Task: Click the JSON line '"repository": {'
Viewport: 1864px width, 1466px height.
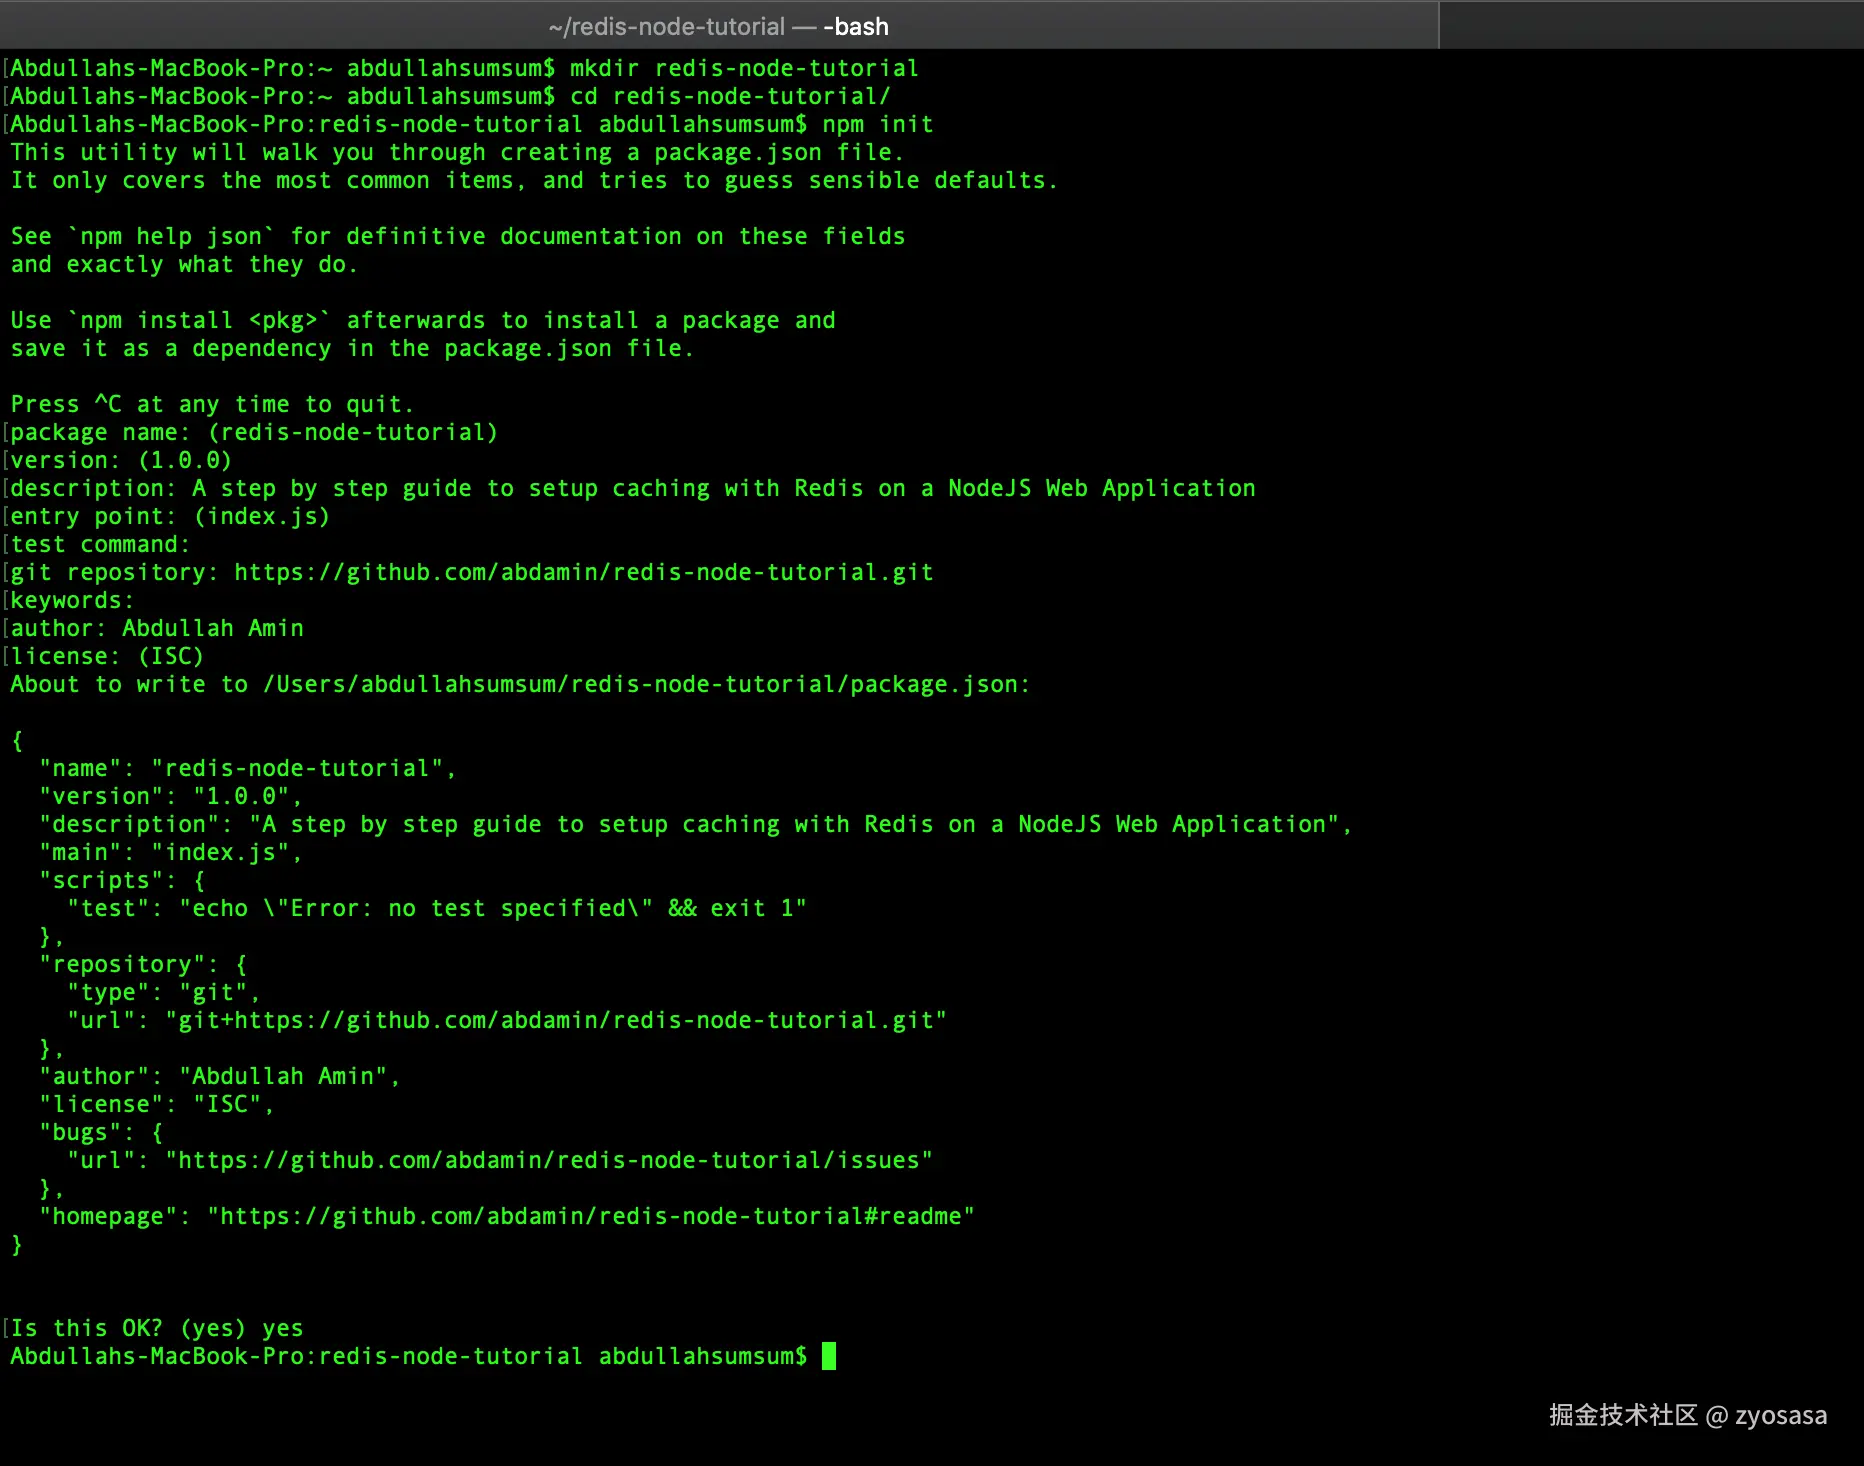Action: tap(143, 964)
